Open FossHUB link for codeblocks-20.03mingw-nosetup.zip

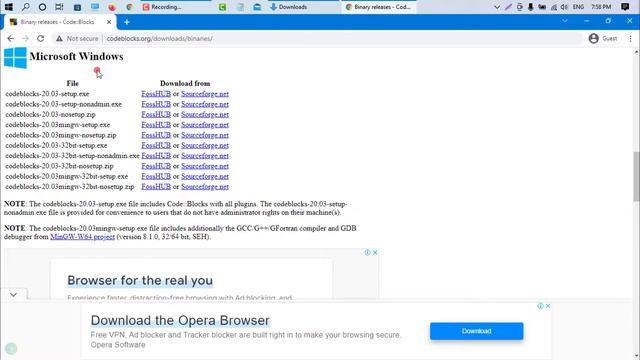click(x=156, y=135)
